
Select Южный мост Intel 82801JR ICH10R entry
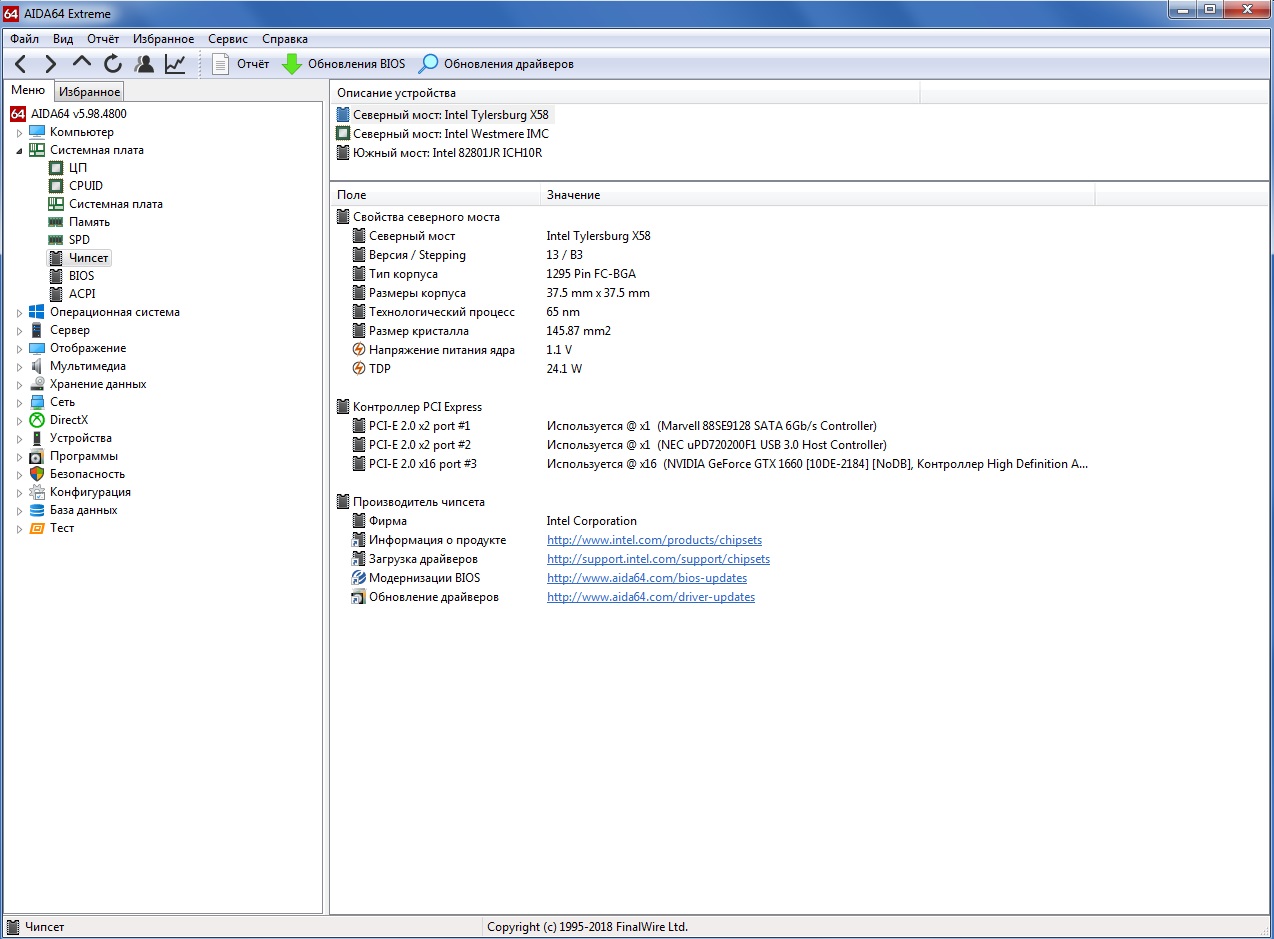pyautogui.click(x=447, y=153)
